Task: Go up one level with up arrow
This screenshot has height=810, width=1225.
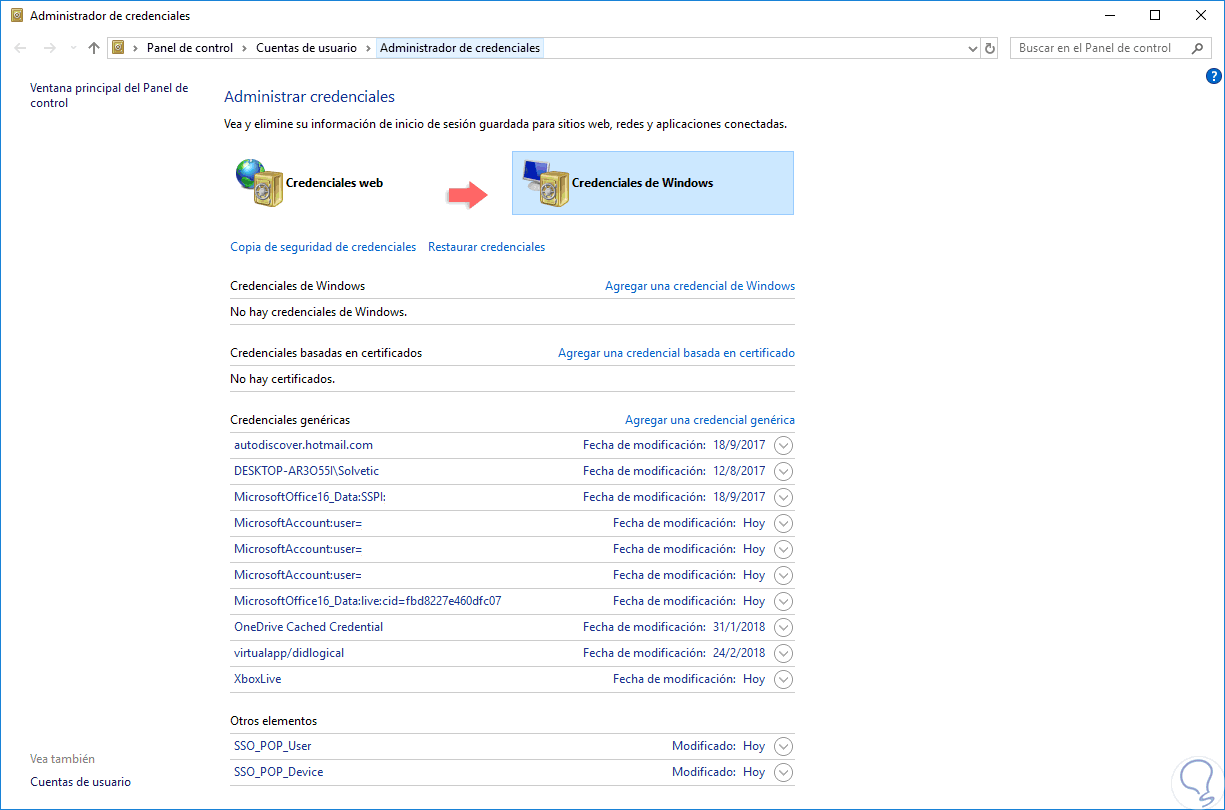Action: [x=94, y=48]
